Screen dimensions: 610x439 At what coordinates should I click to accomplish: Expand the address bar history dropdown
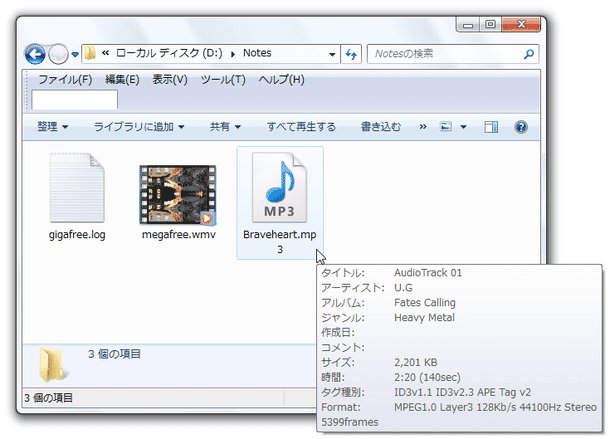point(332,54)
